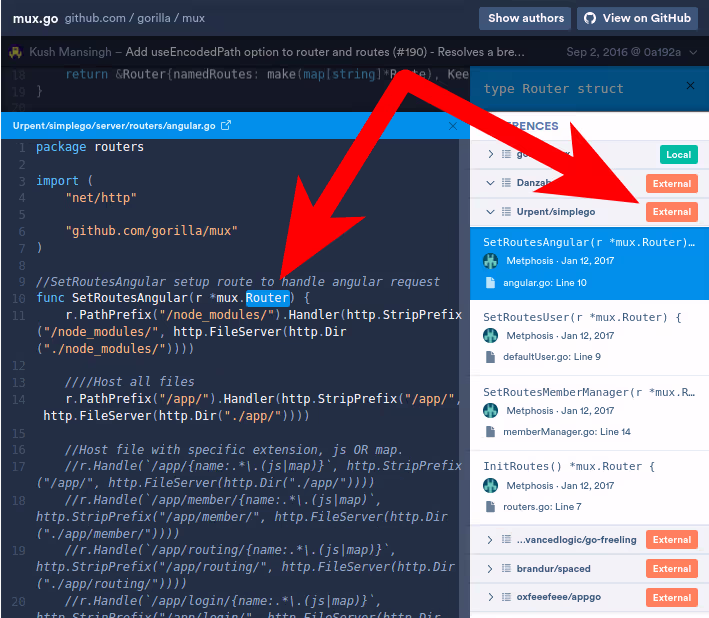The image size is (709, 618).
Task: Click list icon next to brandur/spaced
Action: [506, 568]
